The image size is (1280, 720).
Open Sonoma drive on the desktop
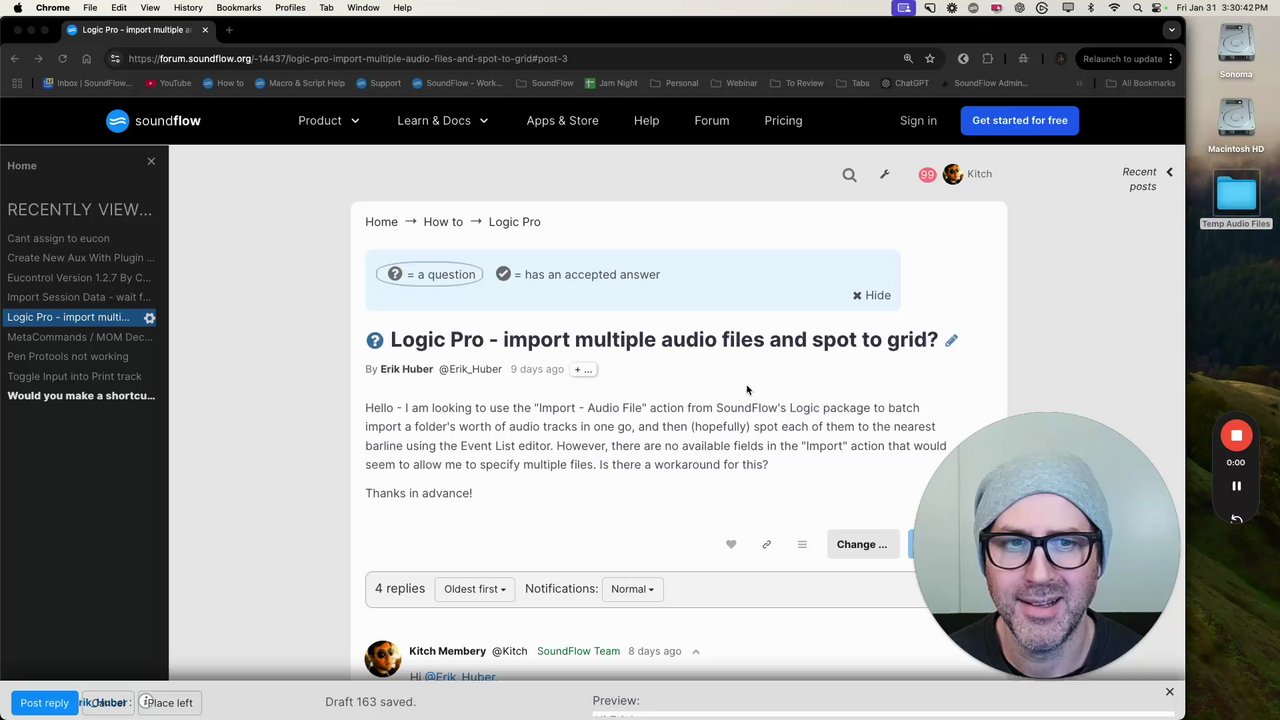coord(1236,52)
